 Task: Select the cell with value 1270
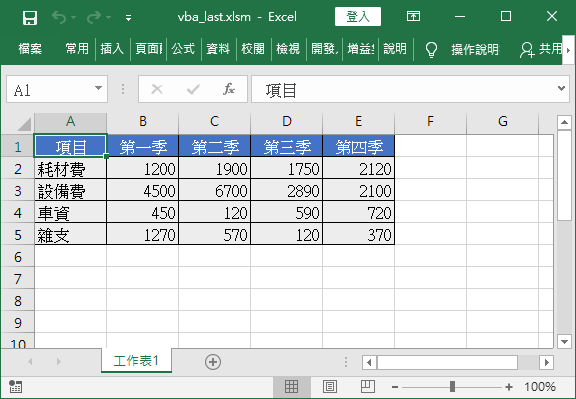(x=143, y=234)
